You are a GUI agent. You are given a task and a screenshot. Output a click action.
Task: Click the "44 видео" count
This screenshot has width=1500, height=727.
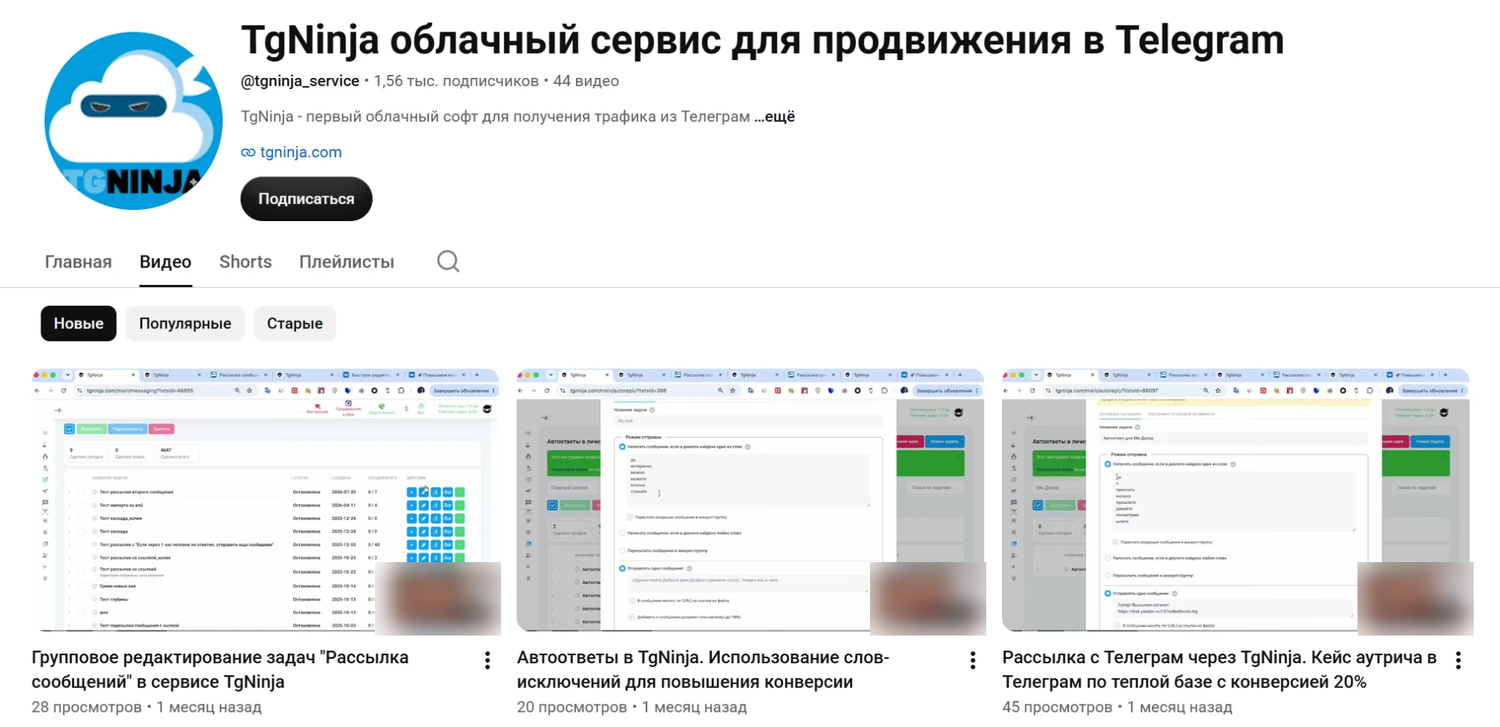coord(586,81)
